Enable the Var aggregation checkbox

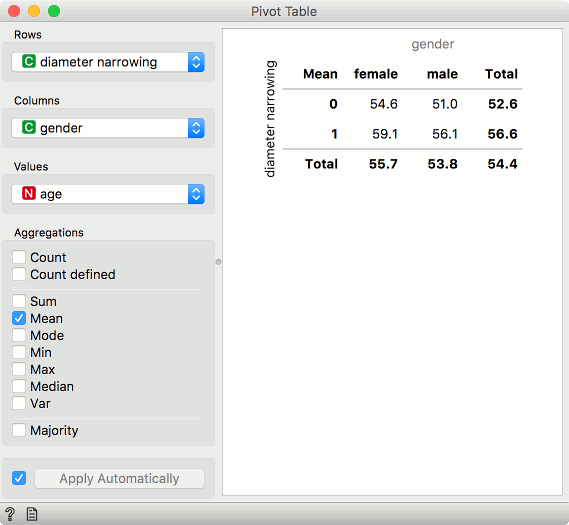[x=19, y=403]
